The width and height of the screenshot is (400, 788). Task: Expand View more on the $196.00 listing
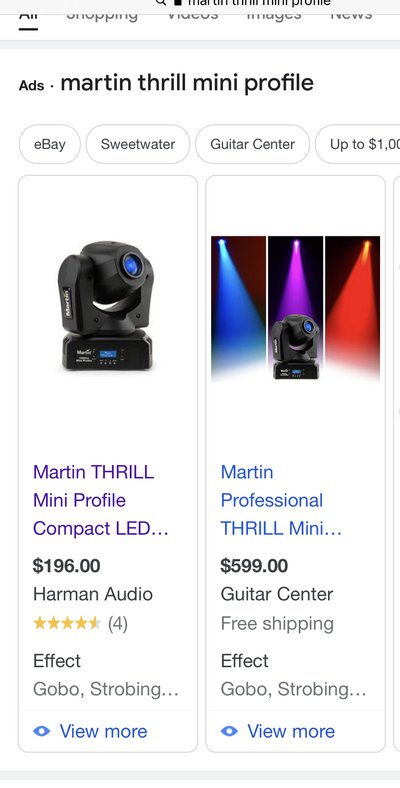[x=90, y=731]
